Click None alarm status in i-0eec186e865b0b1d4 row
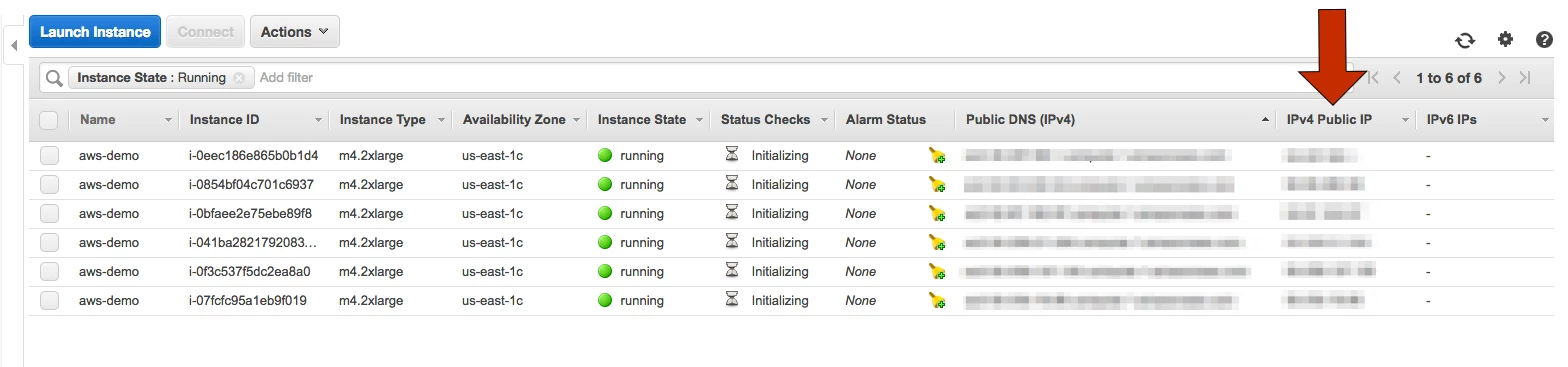1568x367 pixels. (x=860, y=155)
